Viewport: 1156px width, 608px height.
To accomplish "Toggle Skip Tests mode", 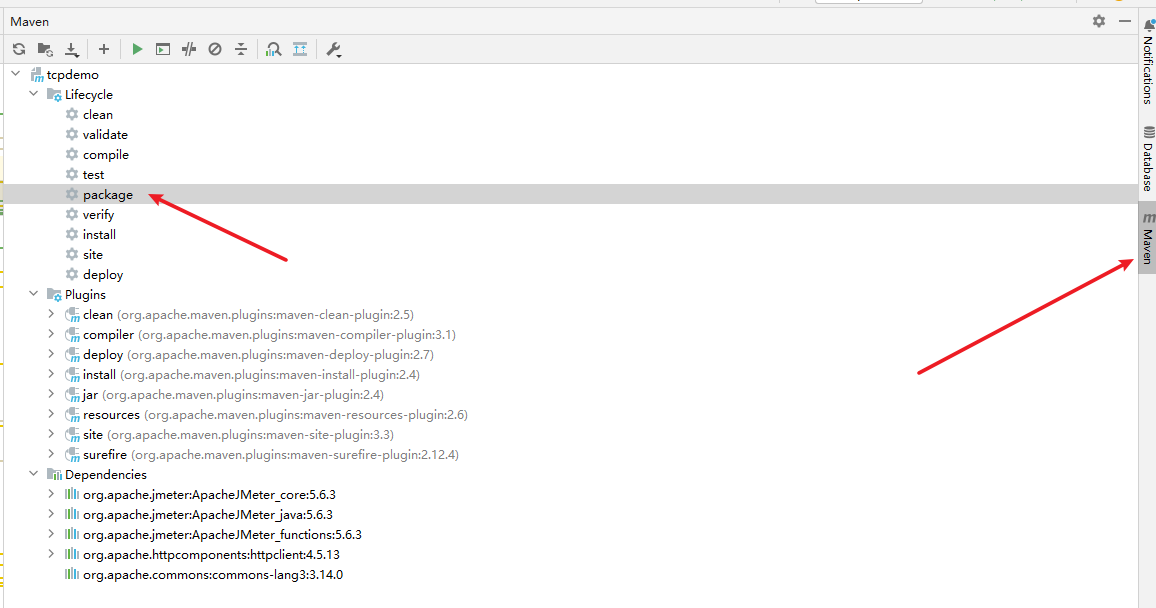I will 215,49.
